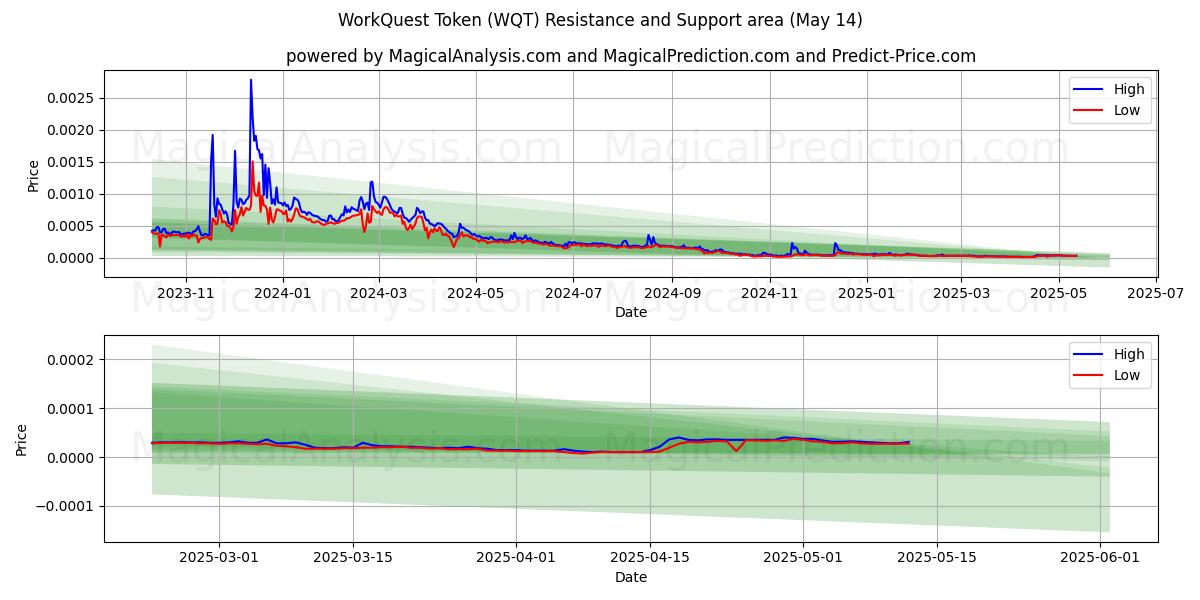
Task: Click the '0.0002' price tick label
Action: tap(72, 360)
